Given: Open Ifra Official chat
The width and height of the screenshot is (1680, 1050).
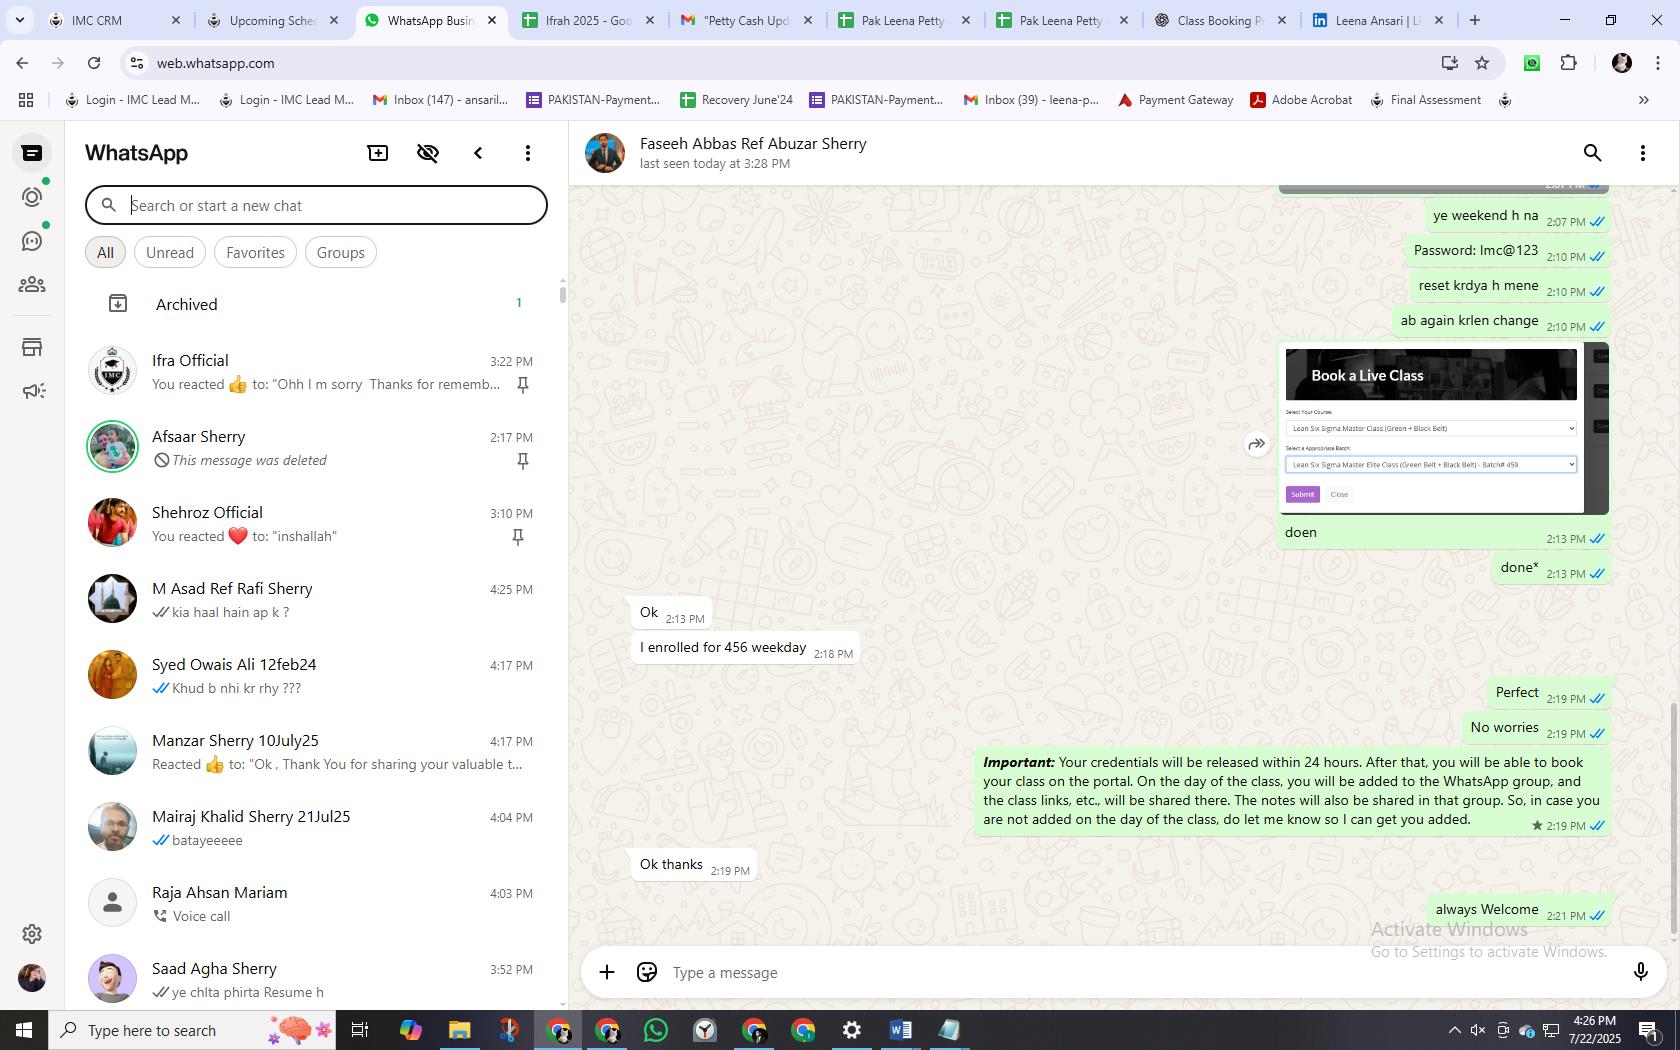Looking at the screenshot, I should pos(316,372).
